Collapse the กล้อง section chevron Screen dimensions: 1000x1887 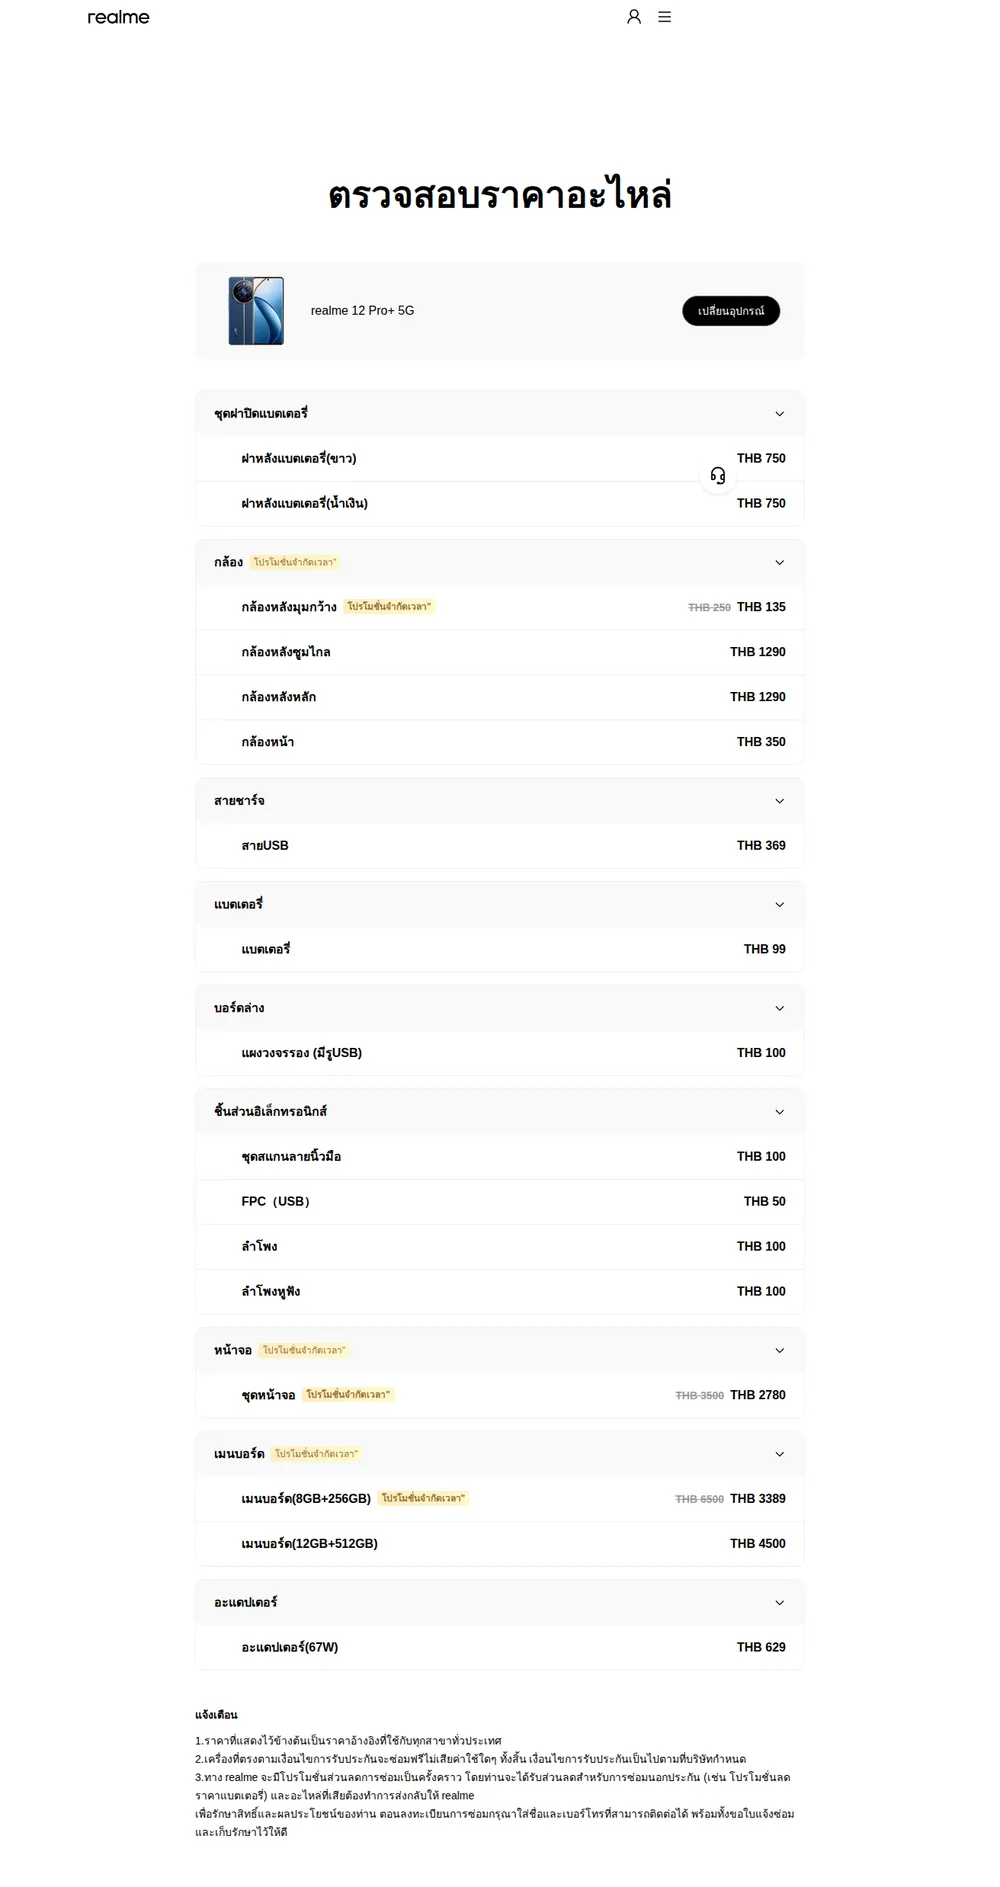coord(780,563)
